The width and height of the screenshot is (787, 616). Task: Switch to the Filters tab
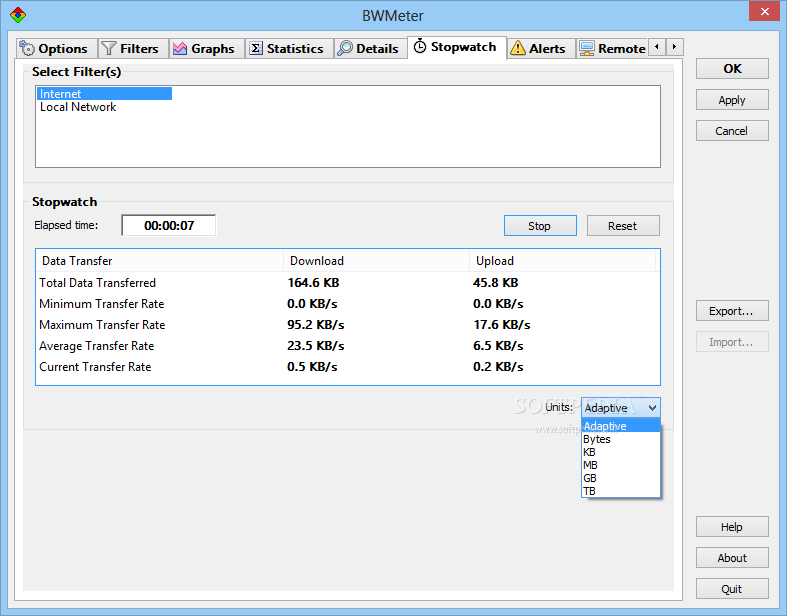coord(134,49)
